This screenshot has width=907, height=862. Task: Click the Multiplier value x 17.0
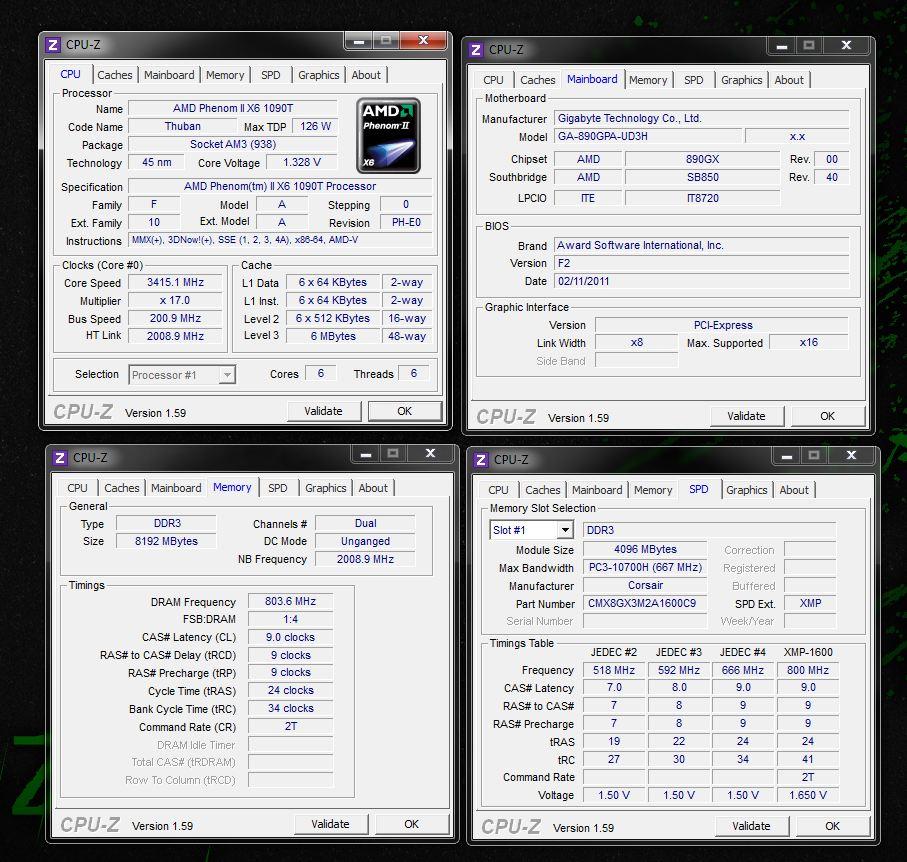coord(175,300)
